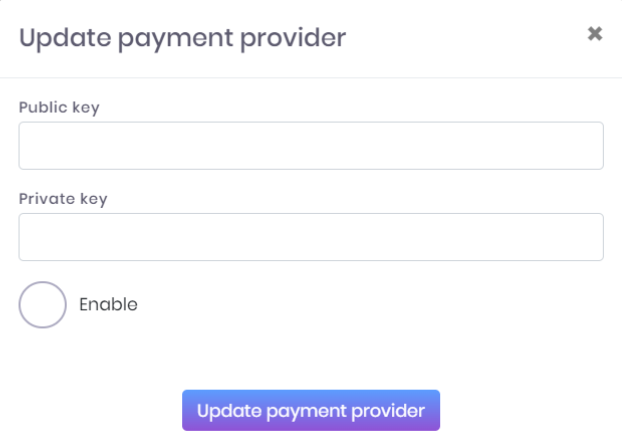Viewport: 622px width, 448px height.
Task: Click the Private key label
Action: (x=63, y=199)
